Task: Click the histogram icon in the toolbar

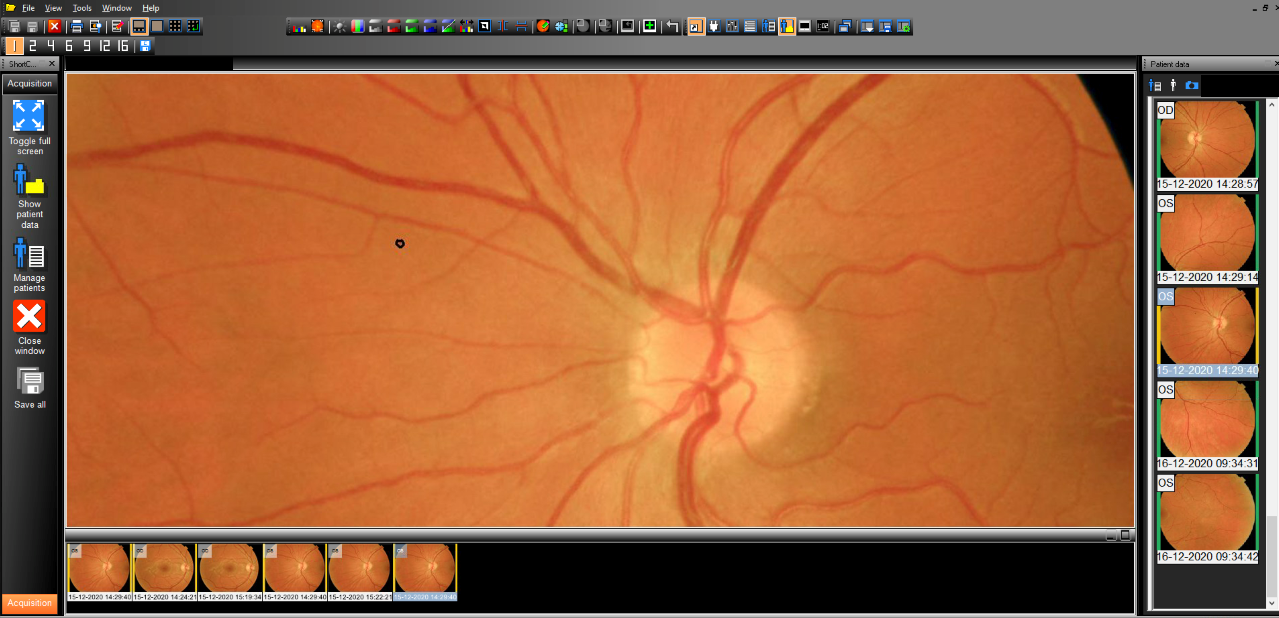Action: 297,26
